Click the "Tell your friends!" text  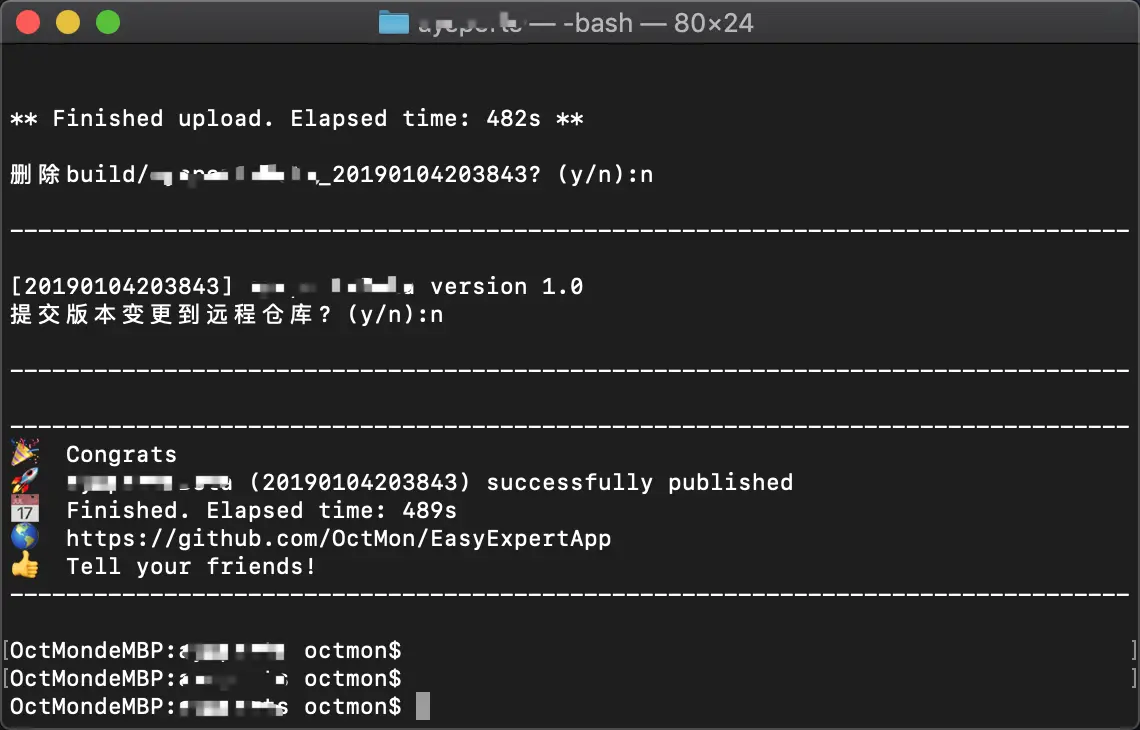click(190, 566)
